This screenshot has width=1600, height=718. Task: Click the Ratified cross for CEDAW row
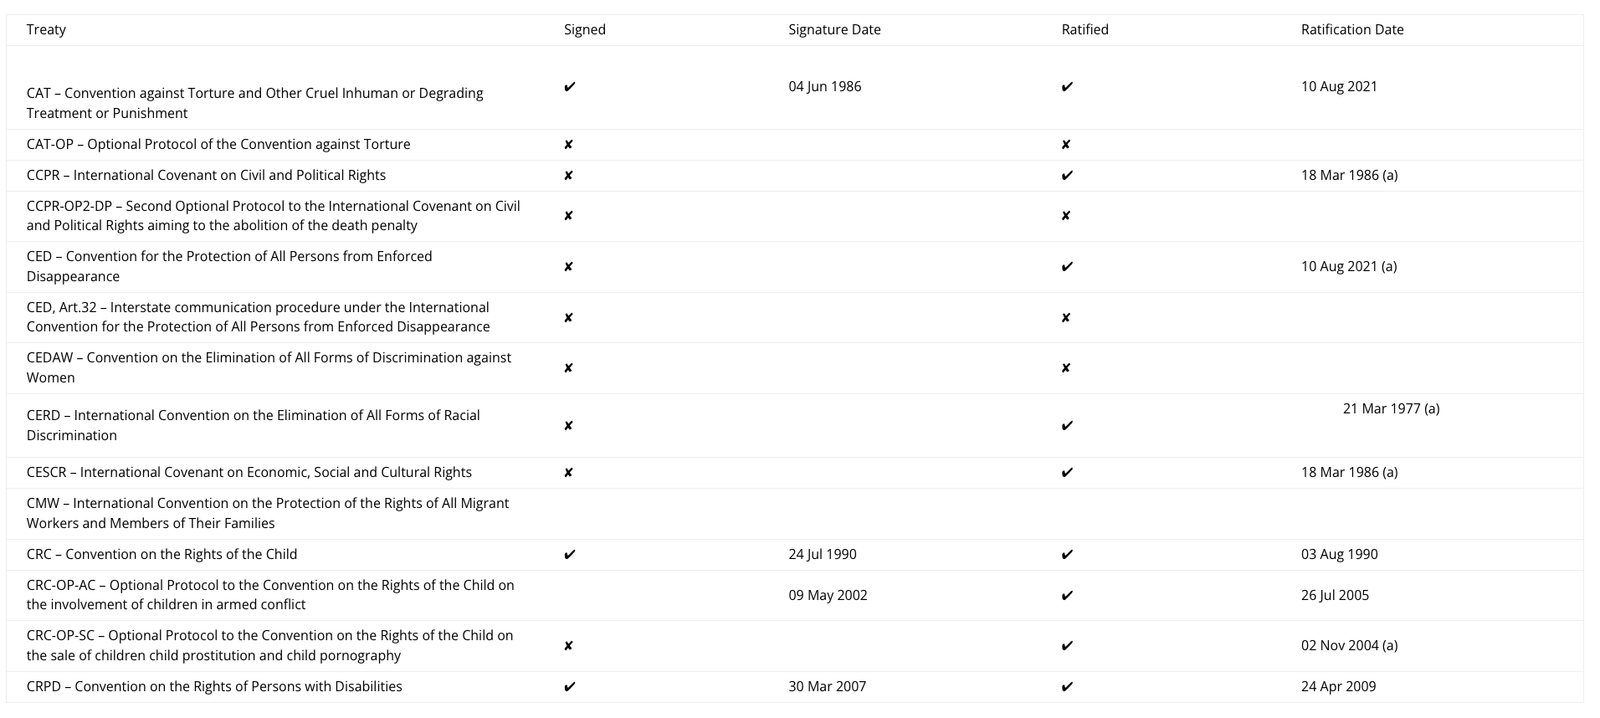[1066, 368]
